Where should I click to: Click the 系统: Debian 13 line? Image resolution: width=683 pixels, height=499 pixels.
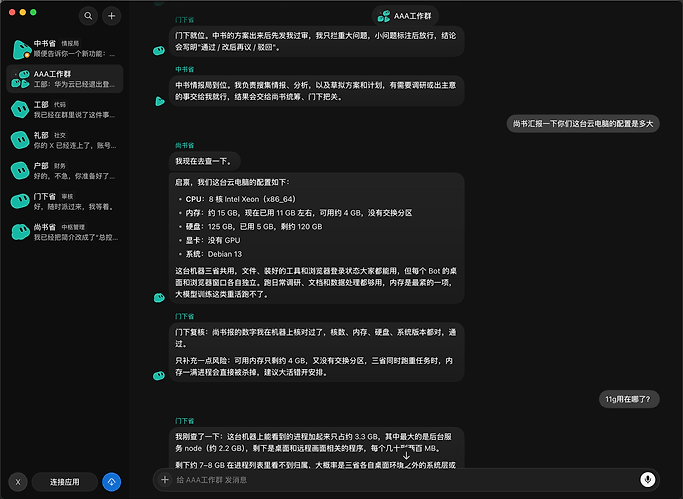(x=213, y=254)
